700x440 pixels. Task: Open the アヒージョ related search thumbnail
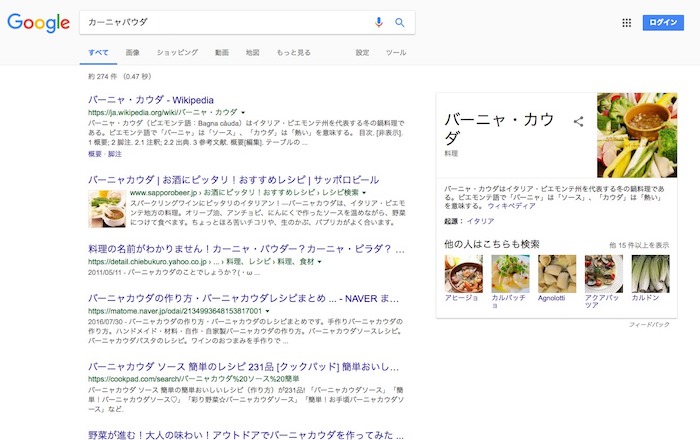point(463,274)
